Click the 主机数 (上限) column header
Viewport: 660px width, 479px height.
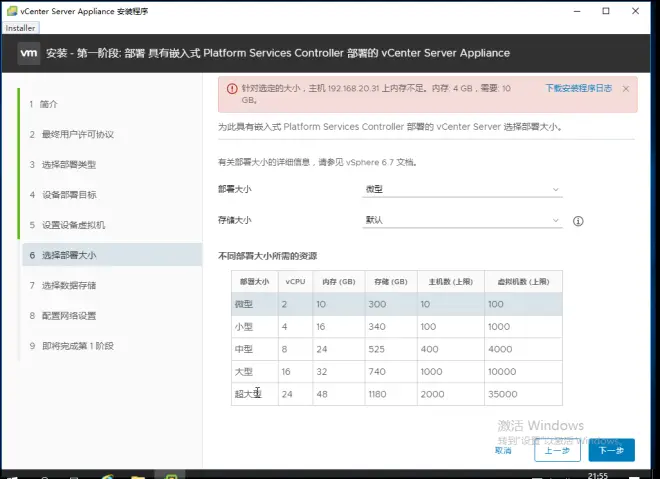click(x=451, y=282)
